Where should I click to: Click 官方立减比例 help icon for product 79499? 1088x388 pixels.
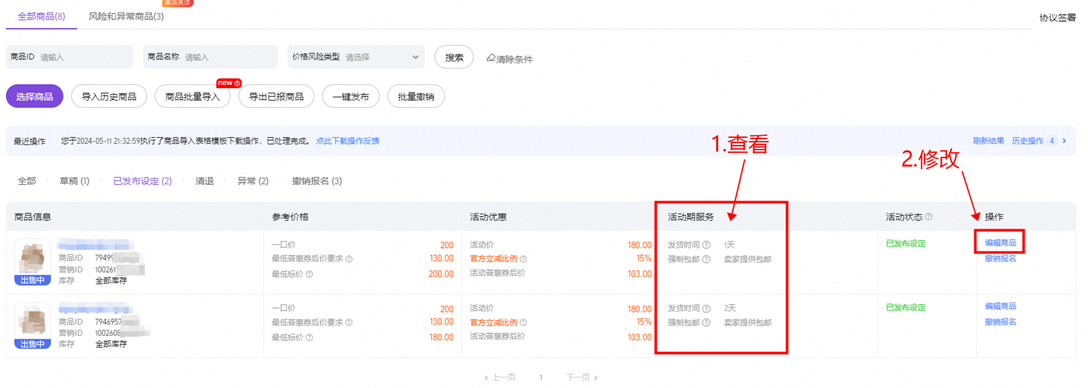pyautogui.click(x=522, y=259)
